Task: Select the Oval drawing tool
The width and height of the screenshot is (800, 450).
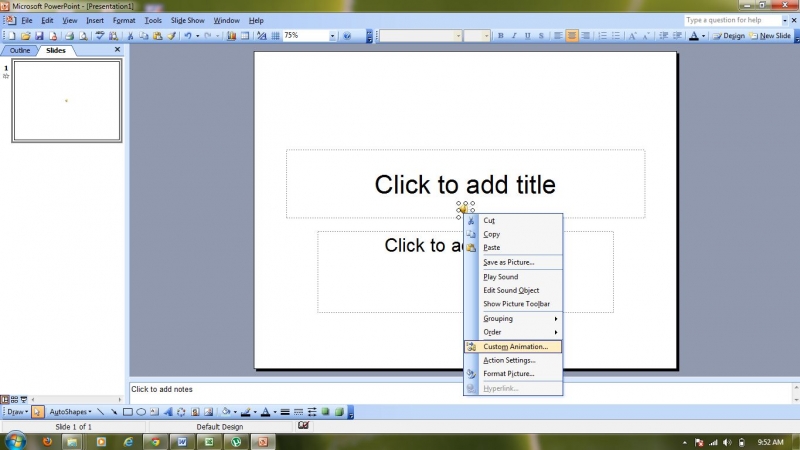Action: click(x=141, y=412)
